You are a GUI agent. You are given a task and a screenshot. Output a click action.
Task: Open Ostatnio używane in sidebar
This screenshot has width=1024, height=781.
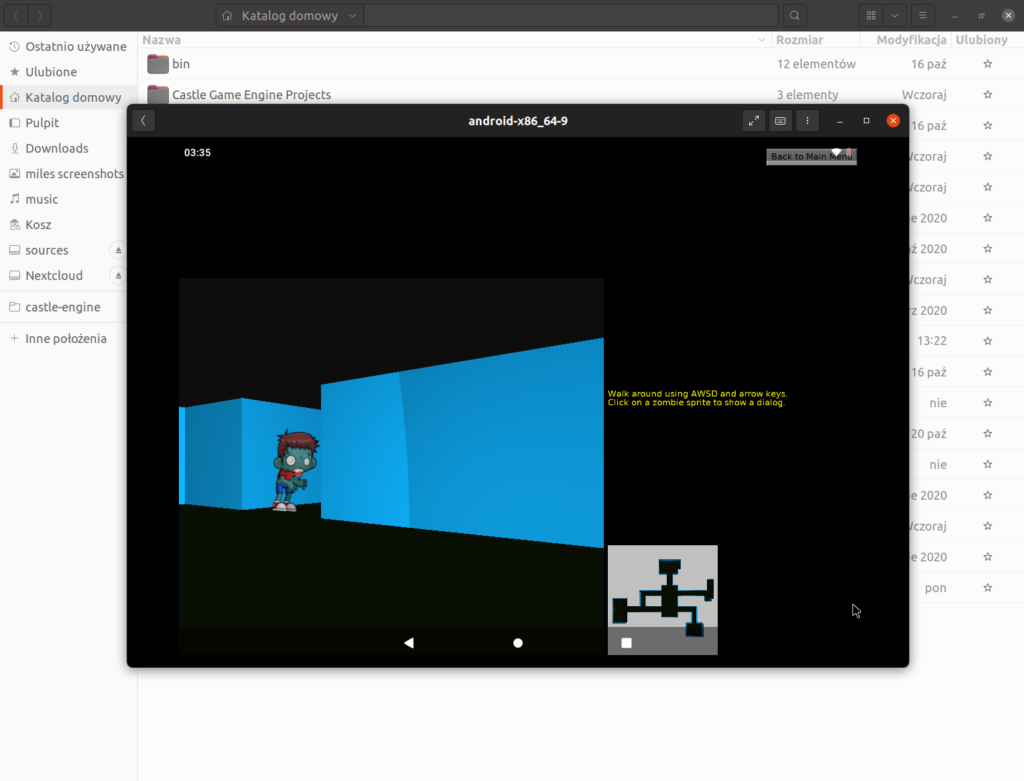(68, 46)
